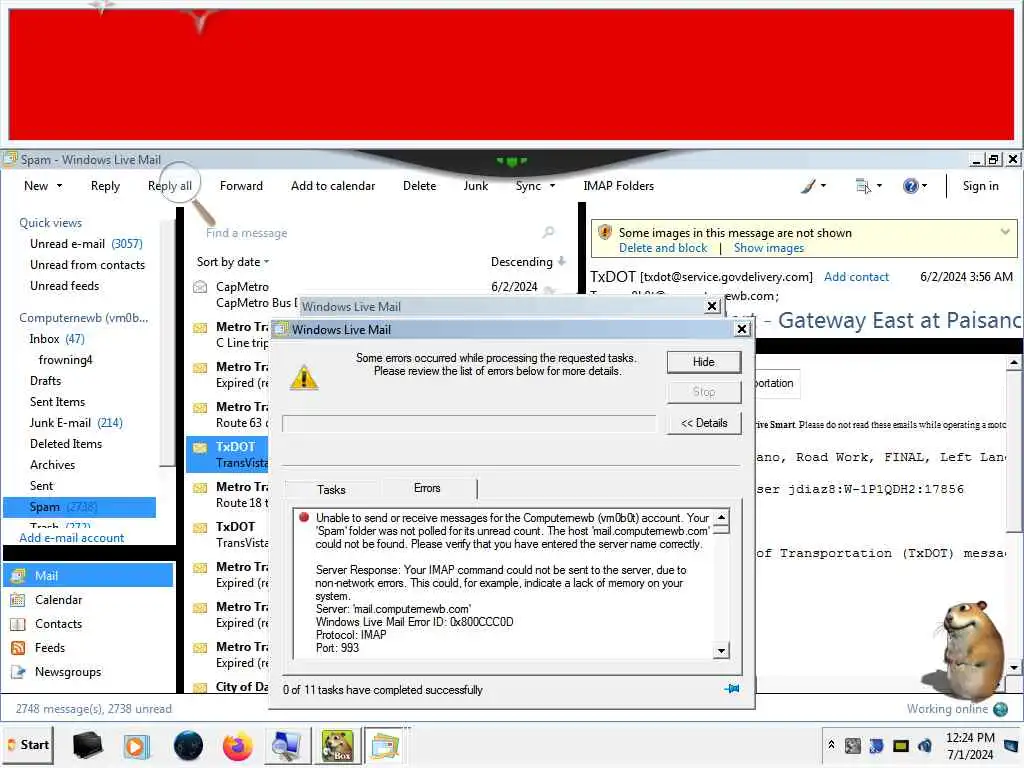Switch to the Tasks tab
This screenshot has height=768, width=1024.
tap(331, 490)
